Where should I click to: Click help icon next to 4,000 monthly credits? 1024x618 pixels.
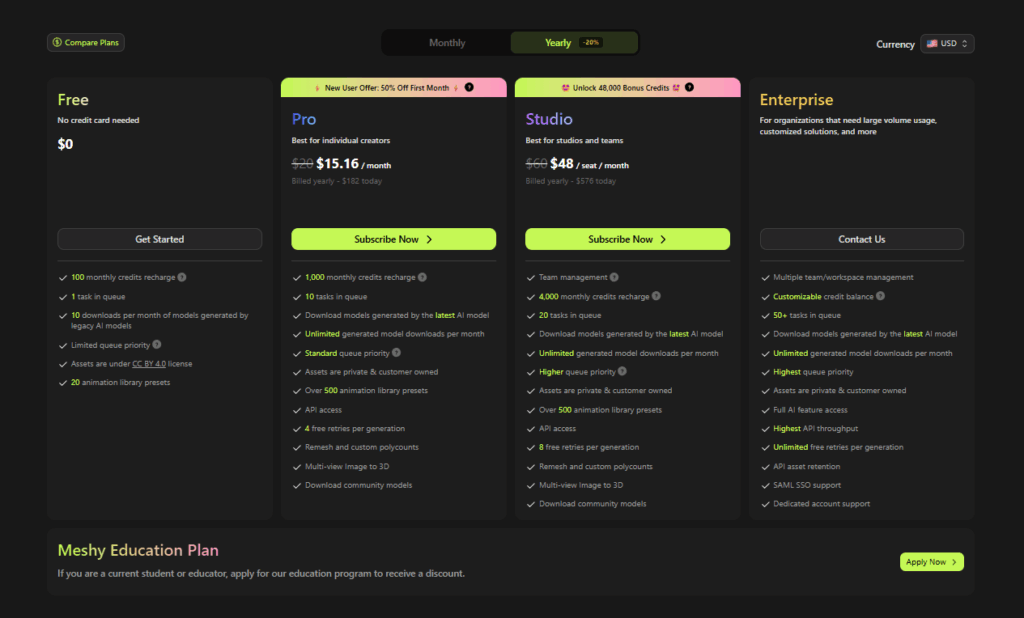click(657, 296)
